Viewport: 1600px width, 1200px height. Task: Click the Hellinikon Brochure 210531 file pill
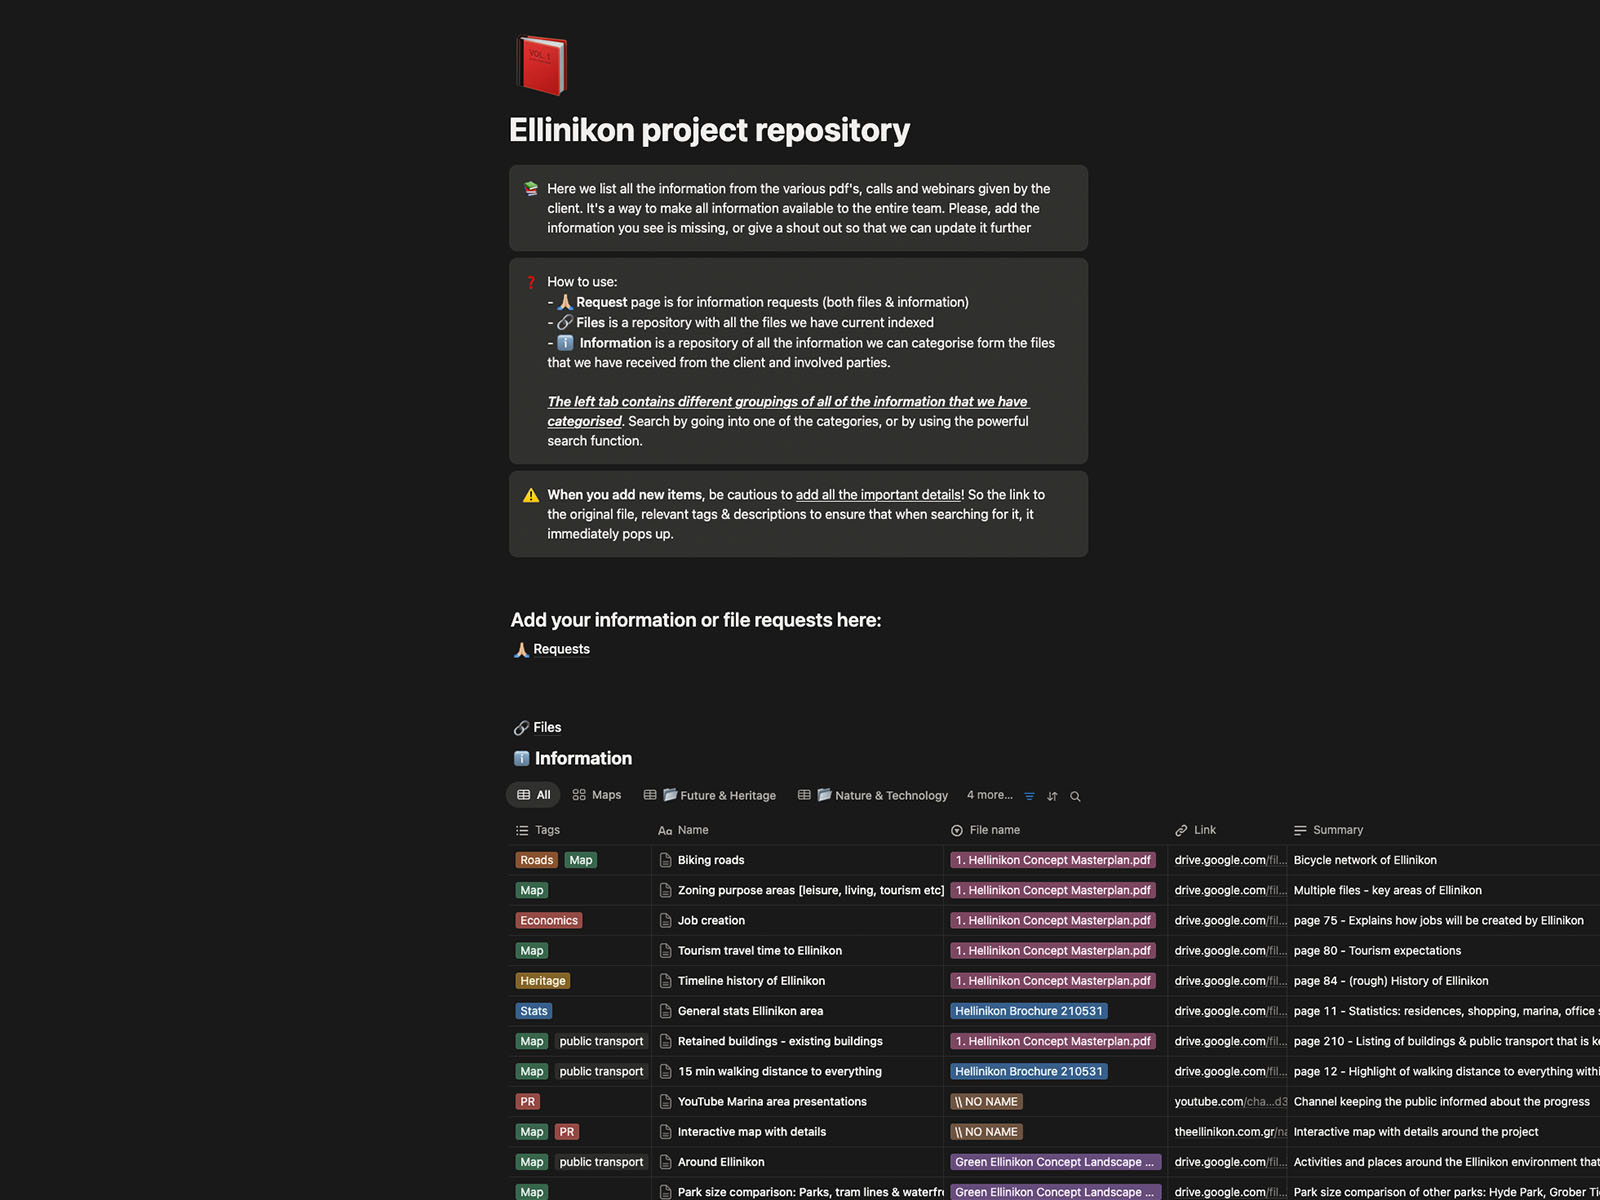click(x=1028, y=1011)
